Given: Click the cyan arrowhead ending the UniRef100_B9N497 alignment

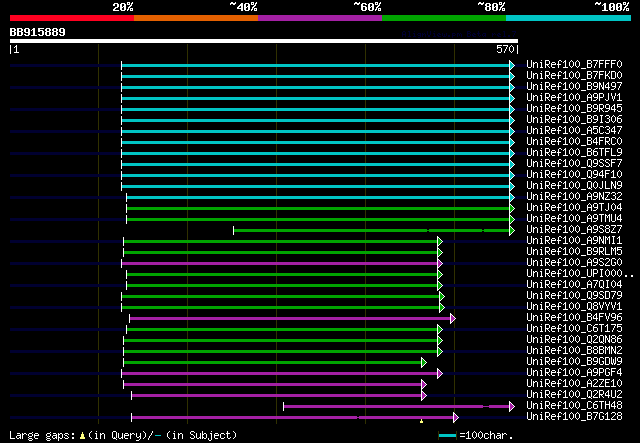Looking at the screenshot, I should click(x=512, y=87).
